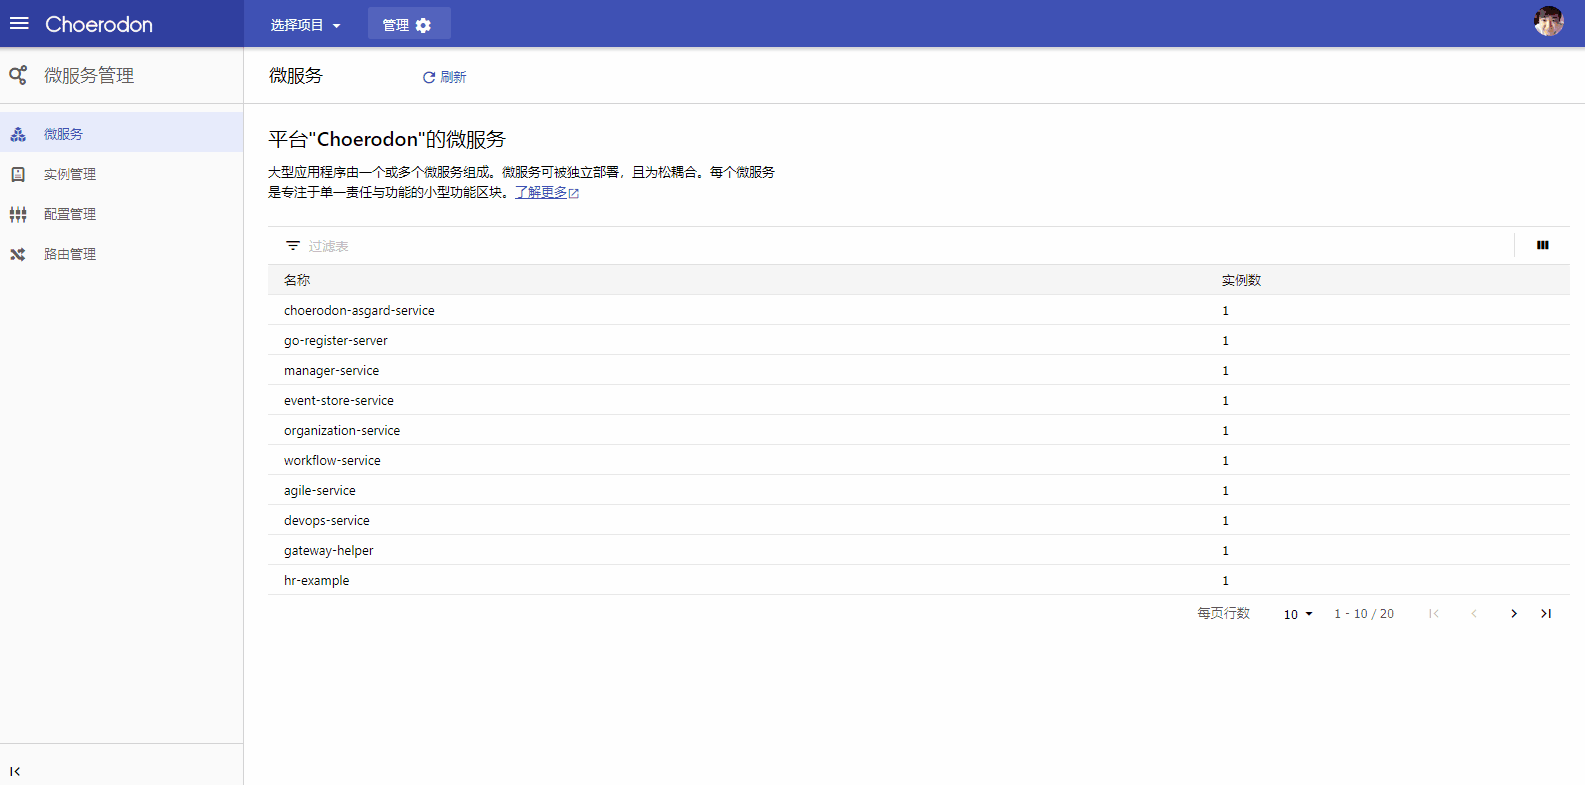Viewport: 1585px width, 785px height.
Task: Select 微服务 in the sidebar menu
Action: (x=122, y=132)
